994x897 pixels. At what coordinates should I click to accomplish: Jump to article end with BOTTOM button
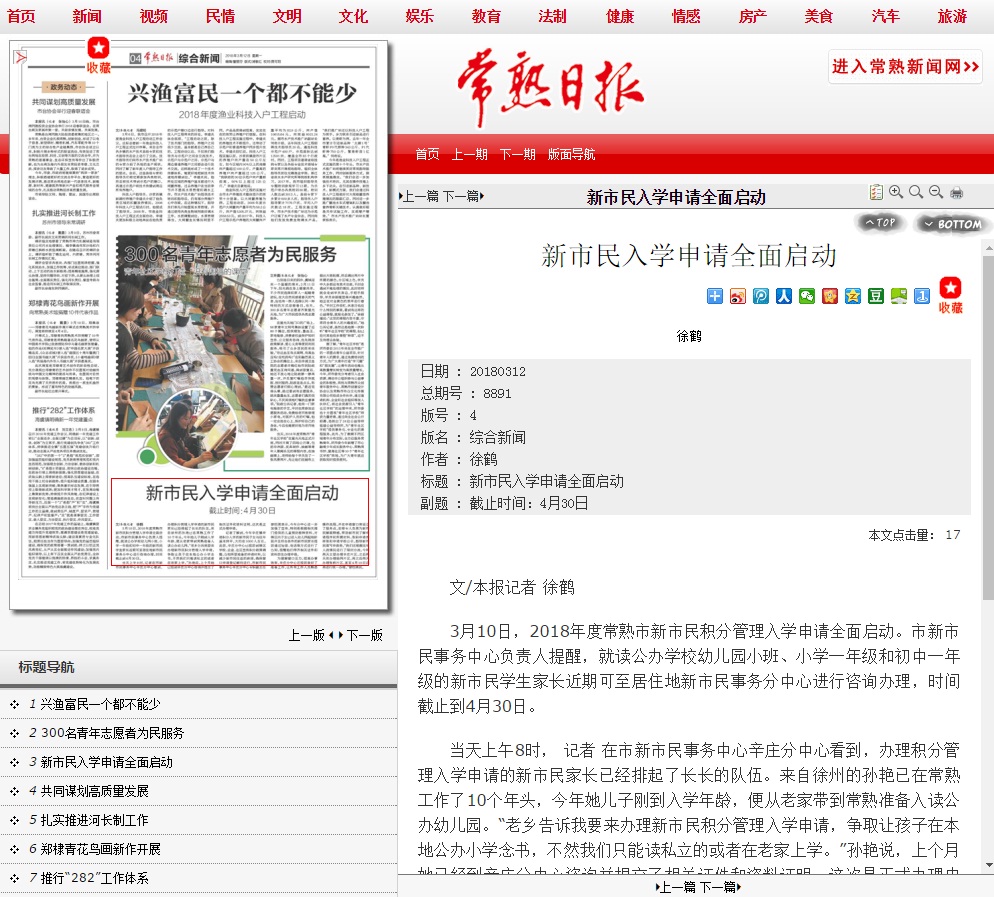click(x=952, y=224)
